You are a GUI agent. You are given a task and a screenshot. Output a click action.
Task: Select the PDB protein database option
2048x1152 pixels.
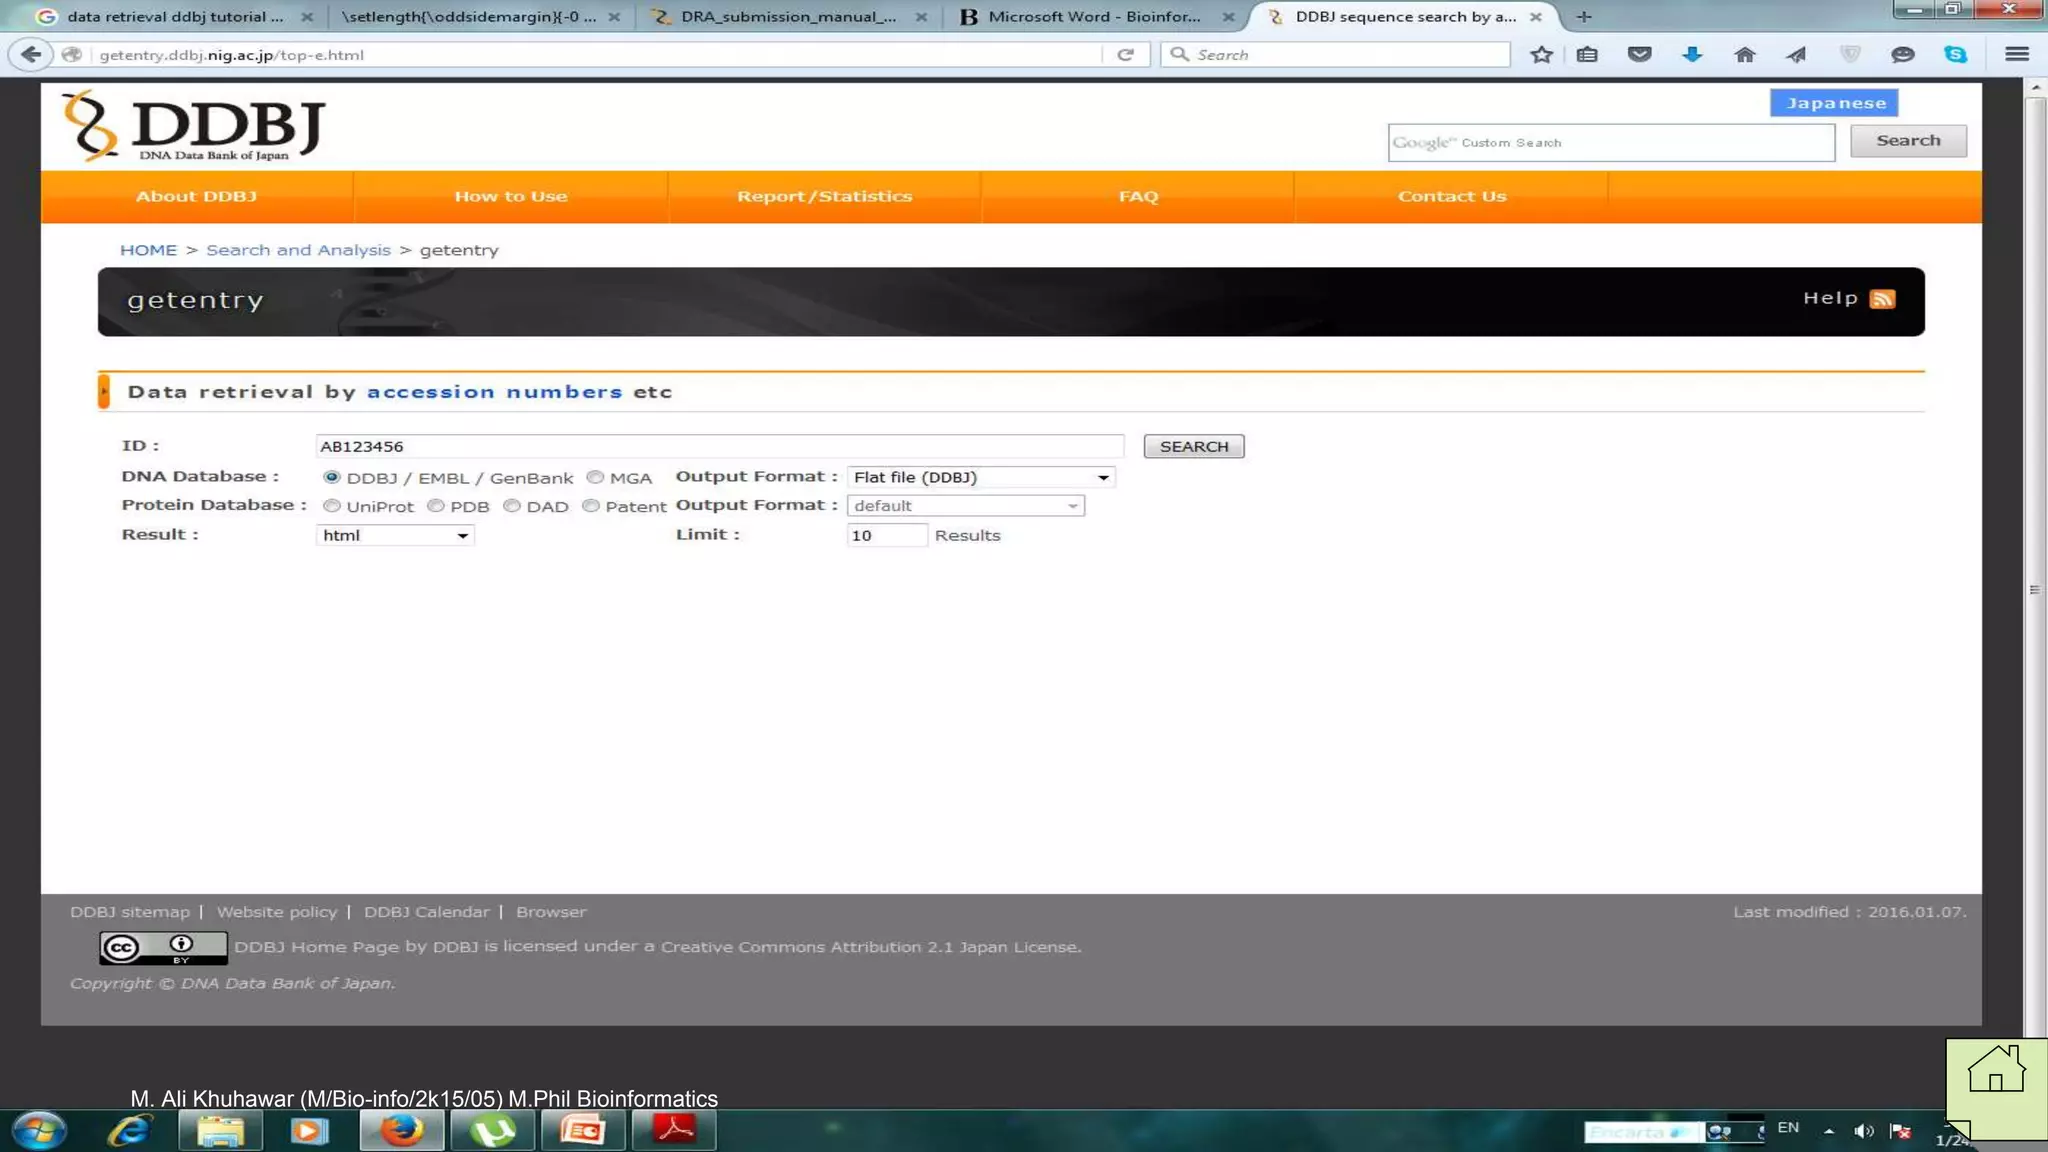click(x=436, y=506)
